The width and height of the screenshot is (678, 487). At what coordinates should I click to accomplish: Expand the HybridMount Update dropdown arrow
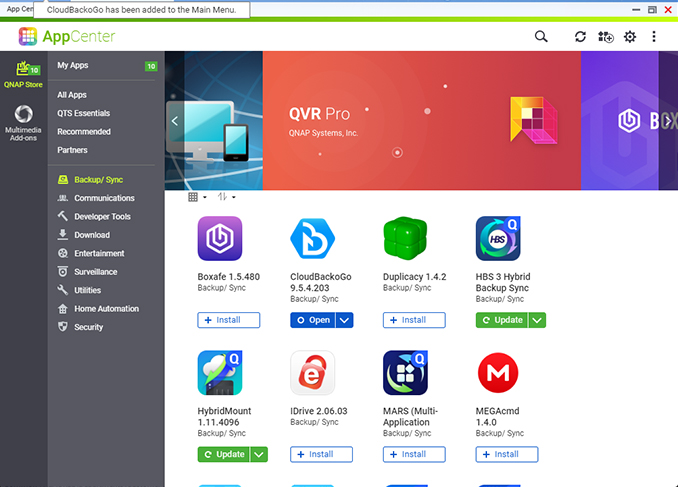(260, 454)
